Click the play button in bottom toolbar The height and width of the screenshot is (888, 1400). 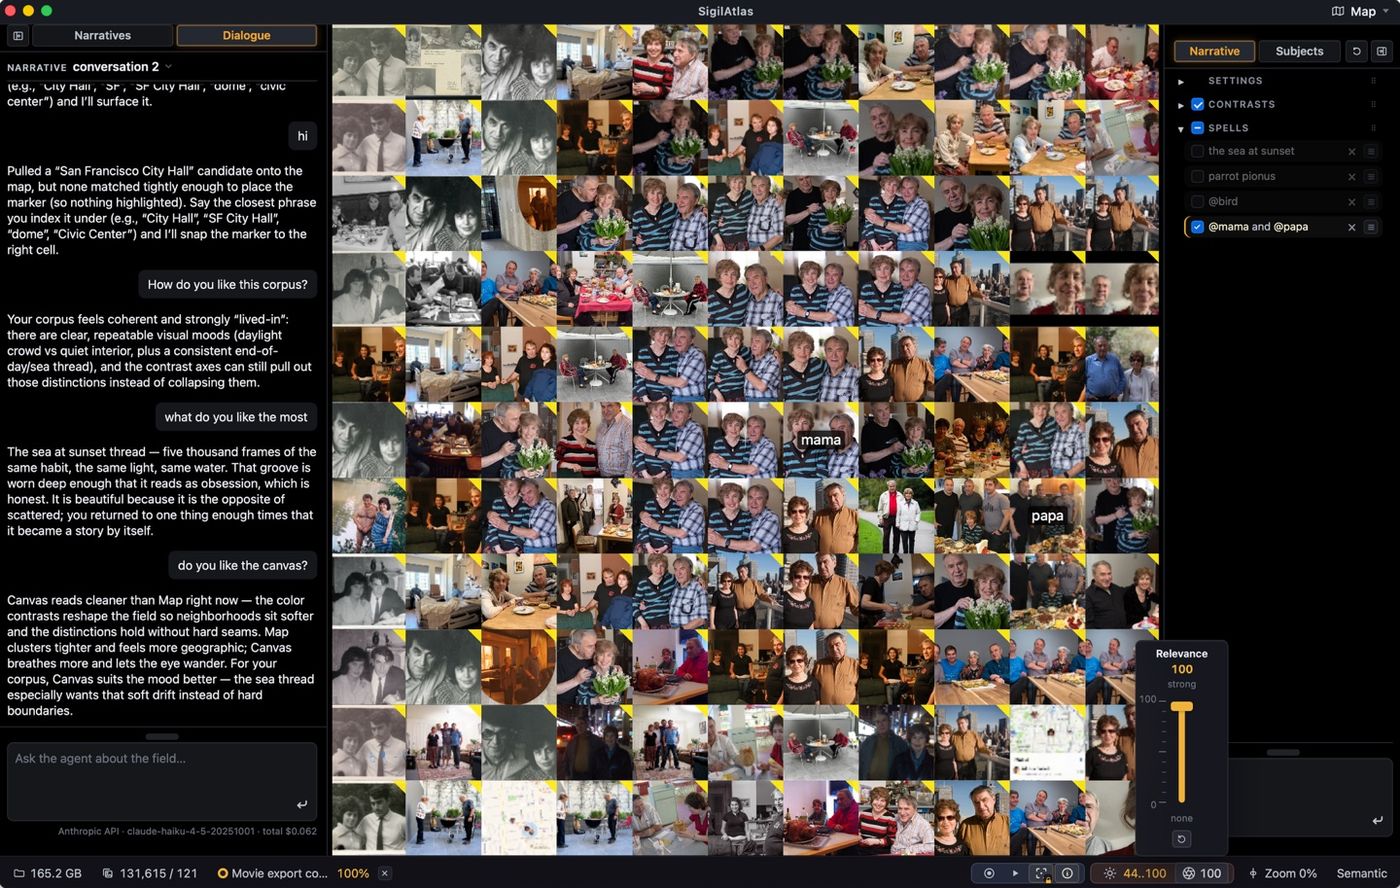pos(1015,873)
